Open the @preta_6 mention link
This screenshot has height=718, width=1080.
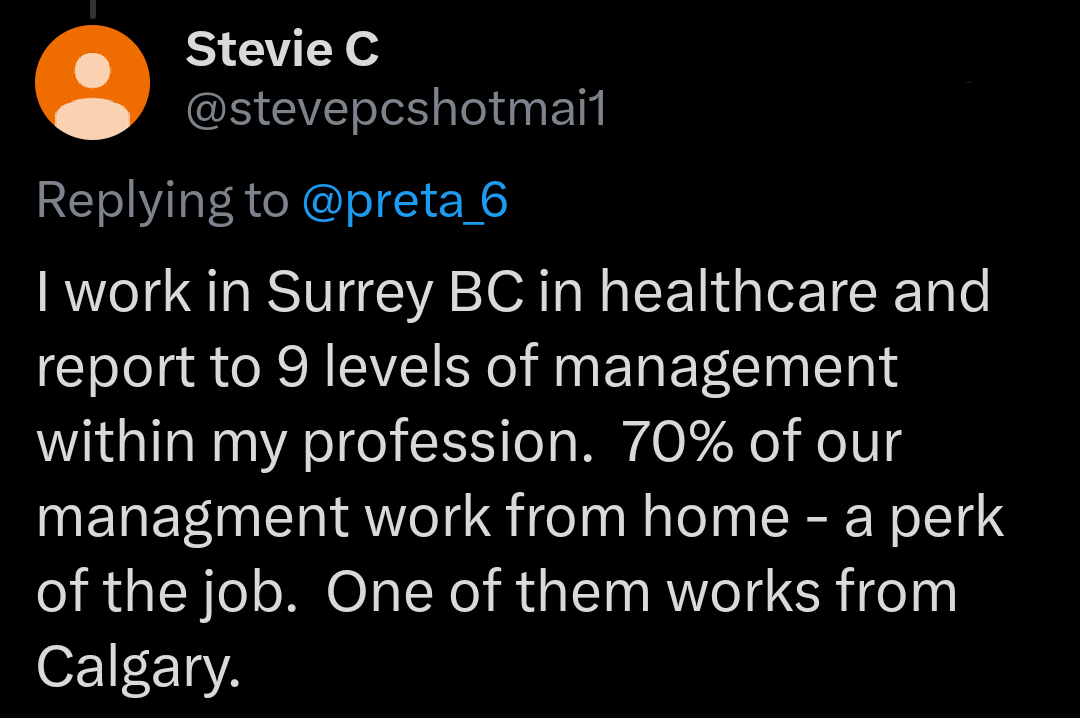405,200
